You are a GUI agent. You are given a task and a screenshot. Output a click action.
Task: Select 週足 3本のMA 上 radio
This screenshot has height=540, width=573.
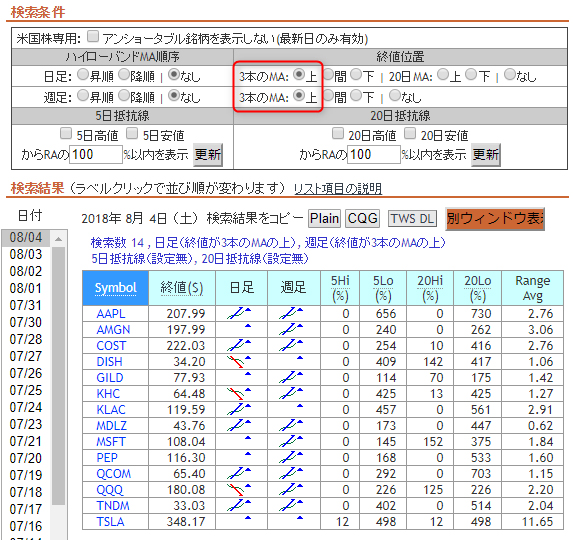click(299, 95)
